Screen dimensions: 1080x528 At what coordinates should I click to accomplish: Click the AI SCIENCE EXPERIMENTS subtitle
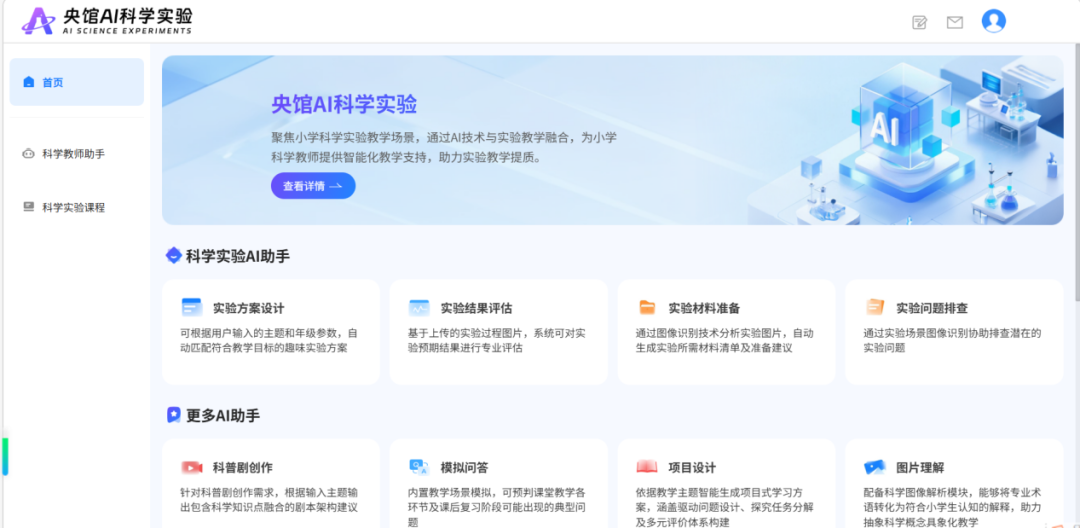coord(127,31)
